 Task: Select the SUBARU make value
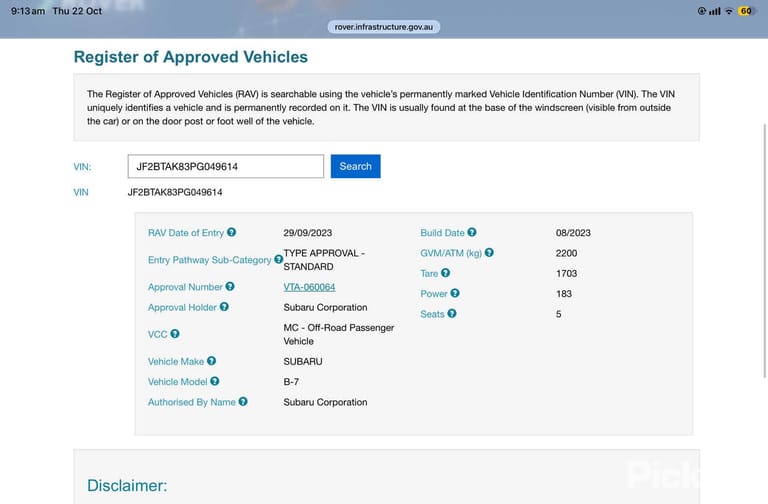[x=303, y=361]
